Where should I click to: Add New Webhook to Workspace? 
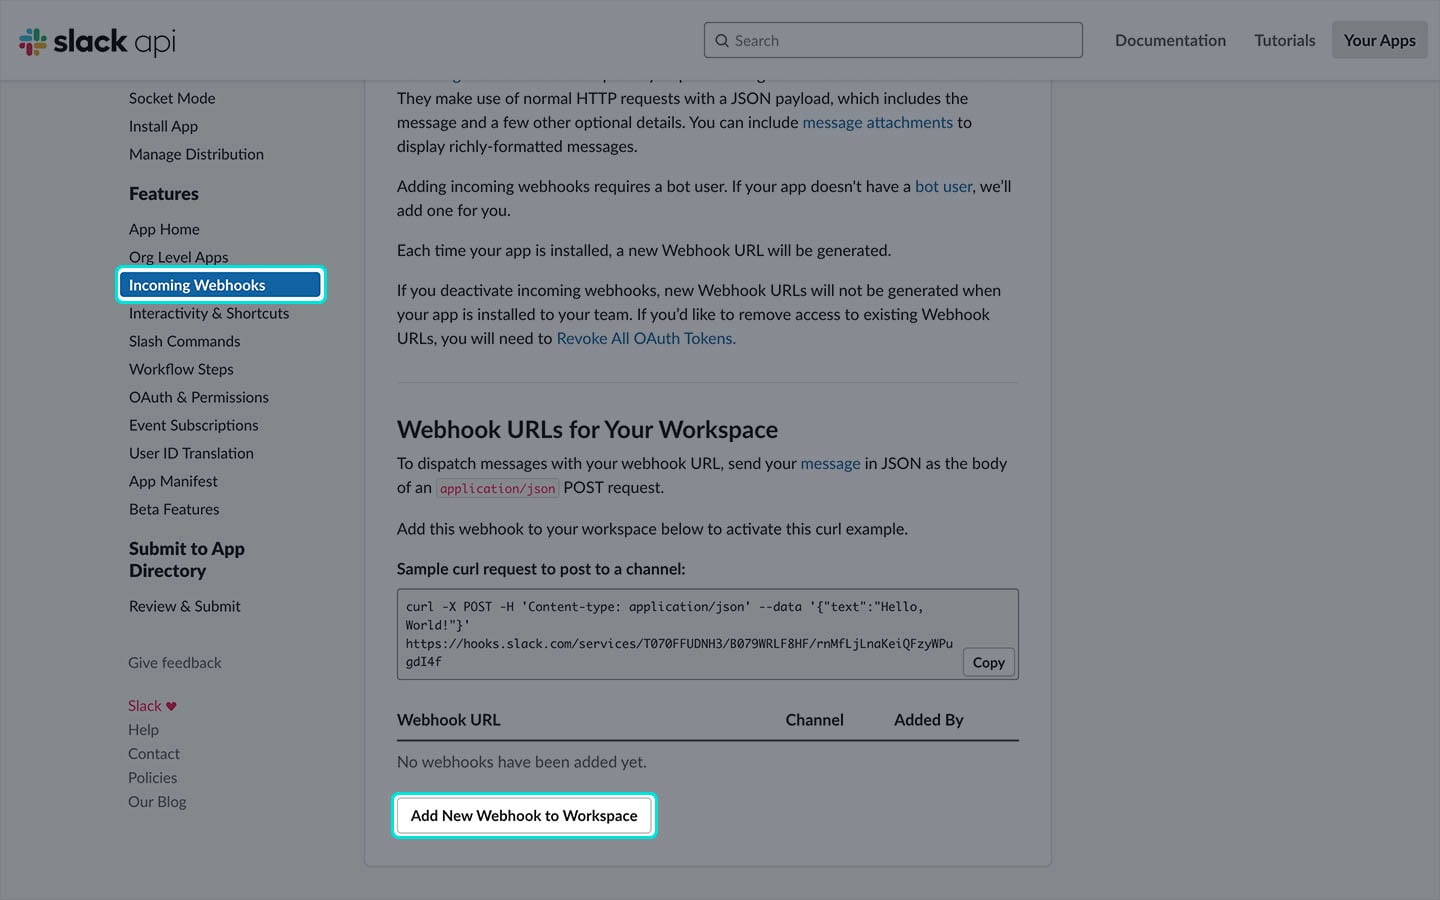tap(524, 816)
